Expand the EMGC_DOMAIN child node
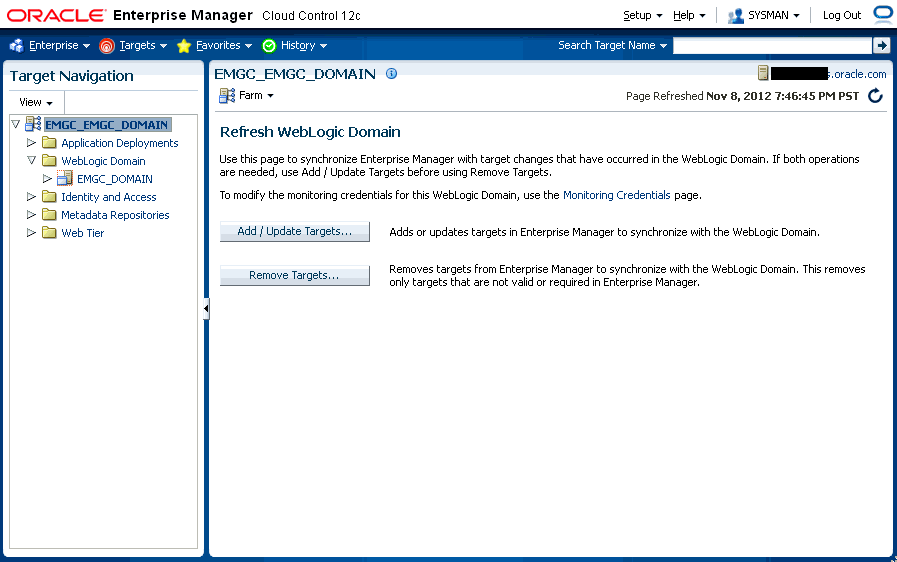Image resolution: width=897 pixels, height=562 pixels. click(x=47, y=179)
